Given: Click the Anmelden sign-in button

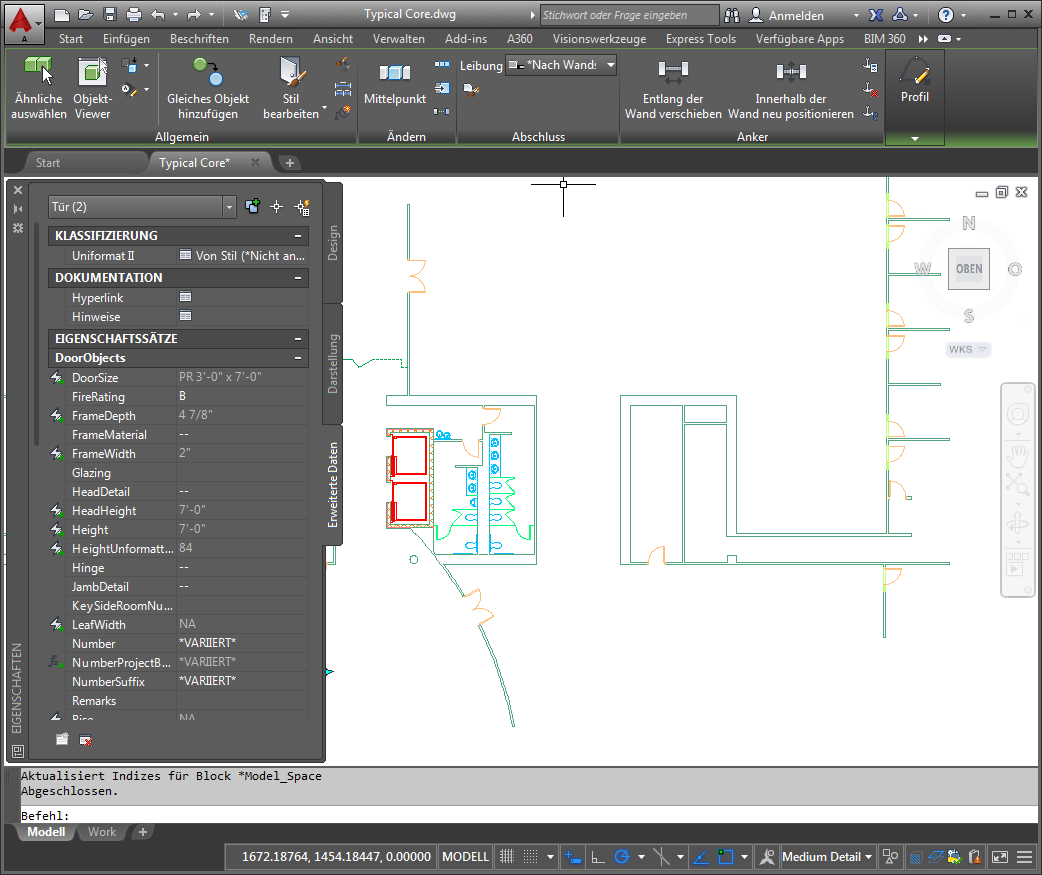Looking at the screenshot, I should click(x=796, y=15).
